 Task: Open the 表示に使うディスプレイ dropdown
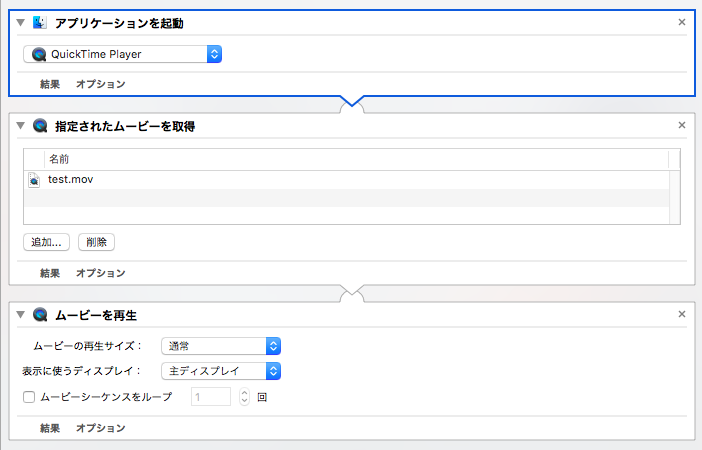[221, 371]
